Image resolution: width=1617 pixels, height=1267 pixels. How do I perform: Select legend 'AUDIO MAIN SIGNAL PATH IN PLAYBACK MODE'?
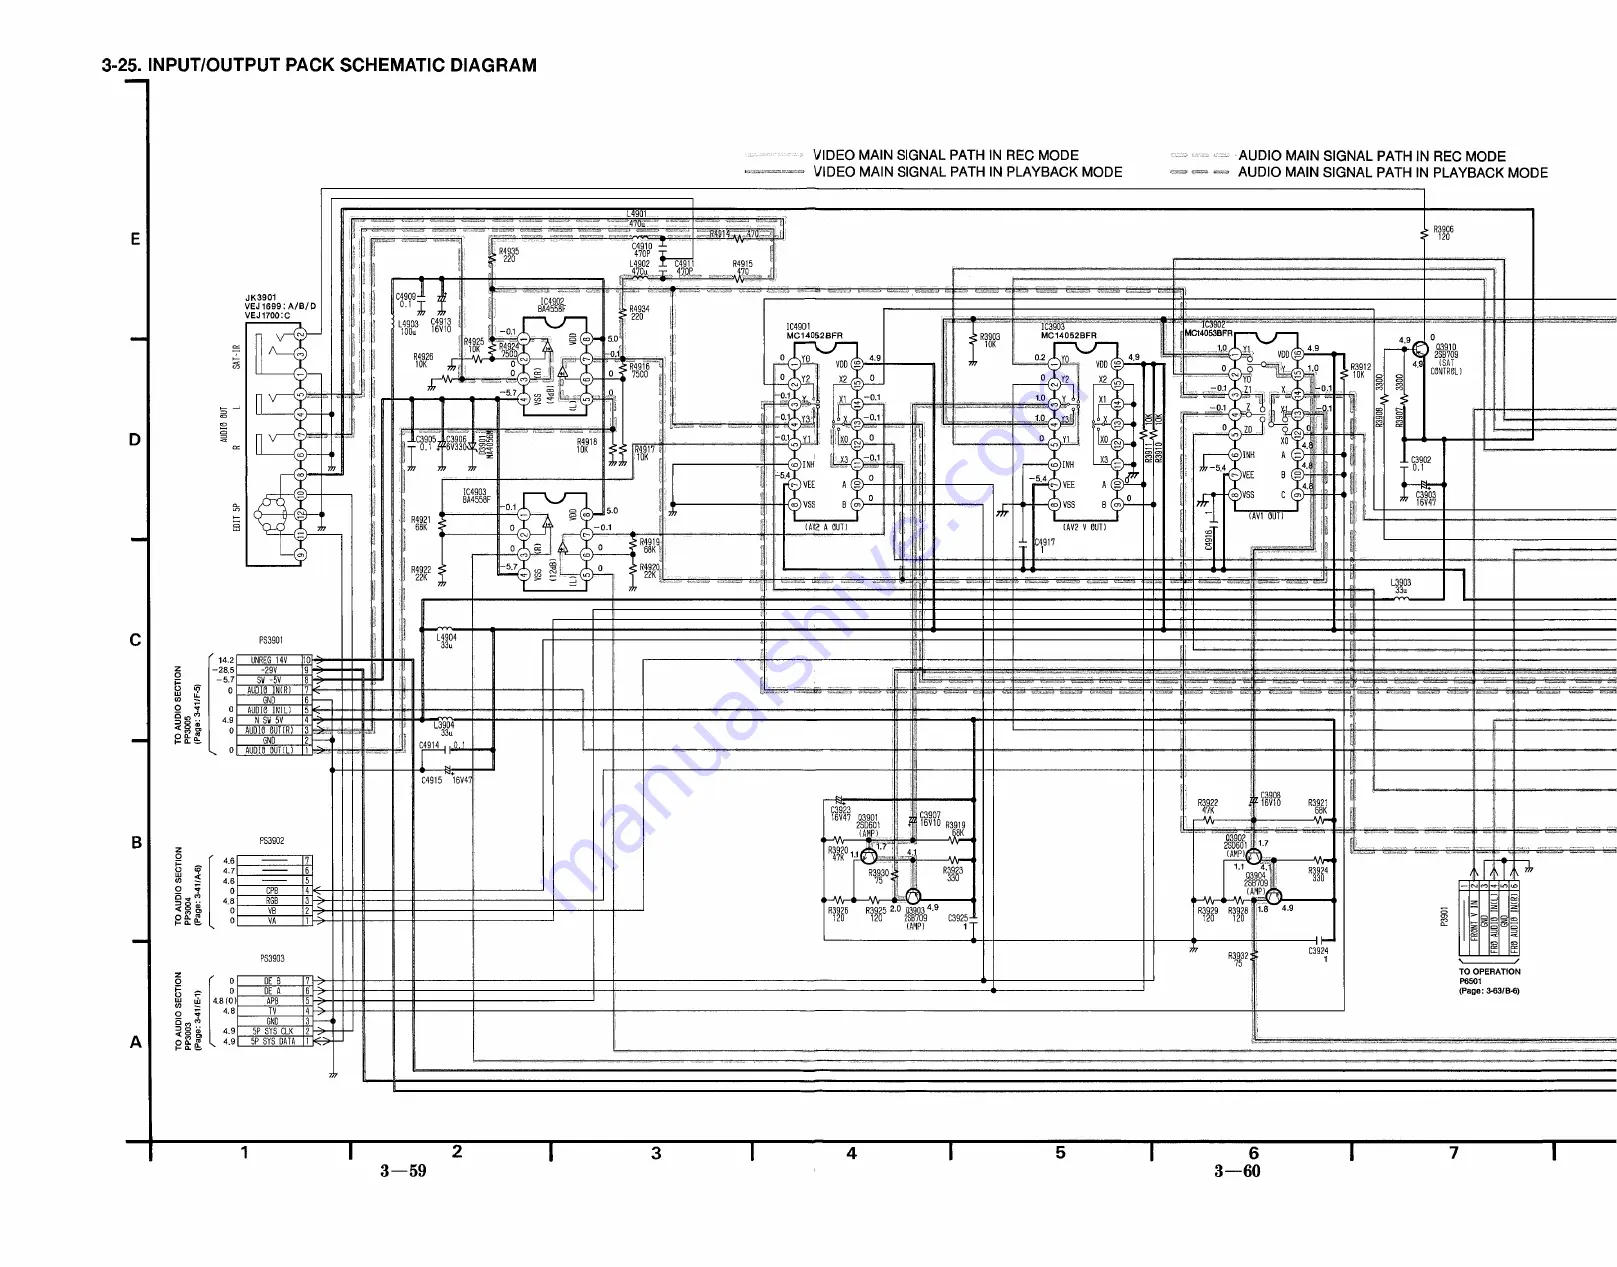(1393, 172)
